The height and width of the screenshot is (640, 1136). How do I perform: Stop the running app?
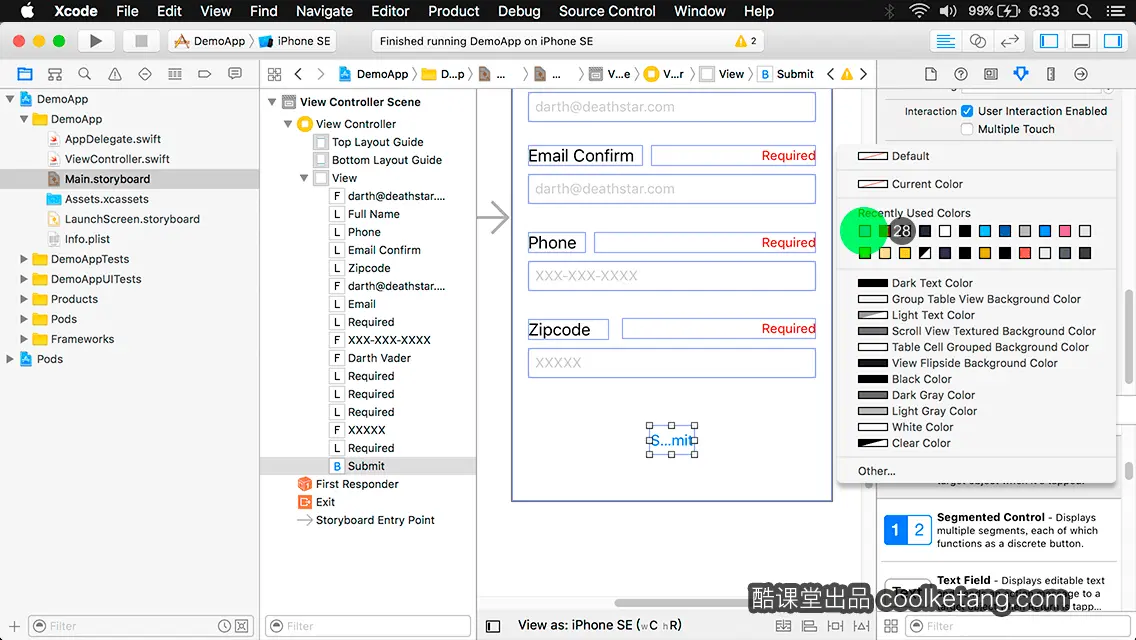click(141, 41)
